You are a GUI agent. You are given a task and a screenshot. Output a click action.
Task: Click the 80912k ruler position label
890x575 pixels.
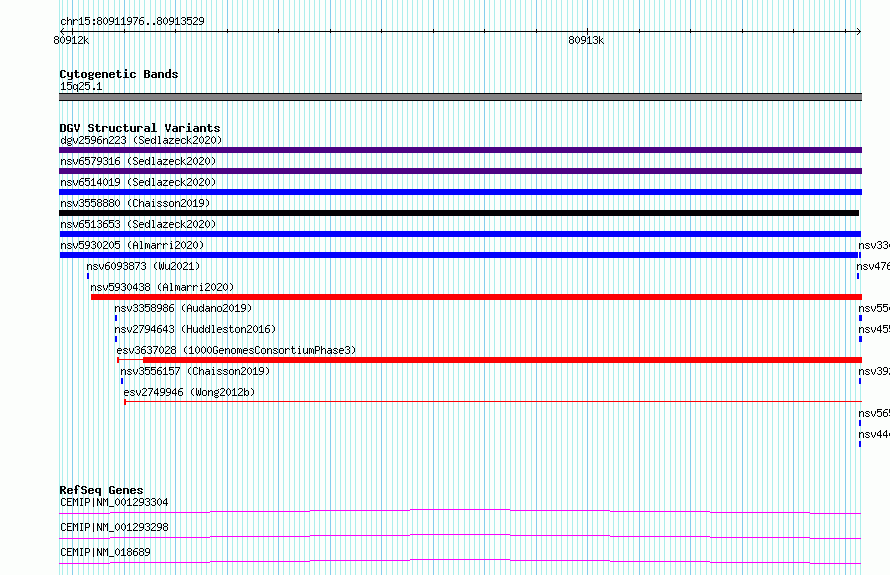tap(71, 40)
